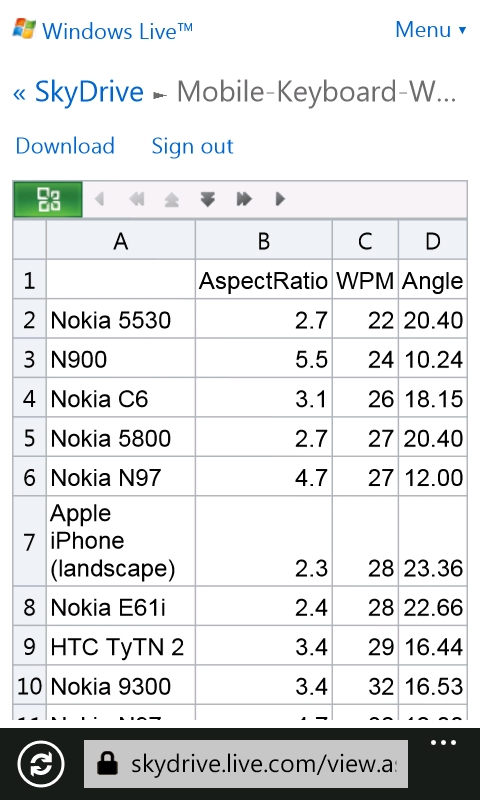This screenshot has width=480, height=800.
Task: Click the Sign out link
Action: click(x=192, y=146)
